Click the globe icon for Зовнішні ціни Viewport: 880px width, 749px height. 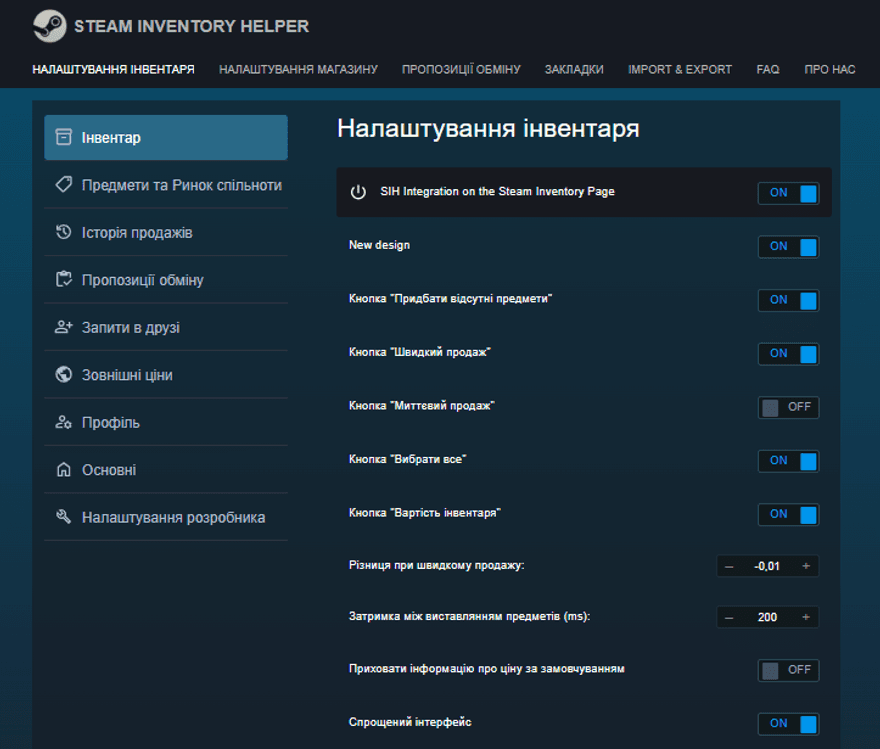(62, 374)
